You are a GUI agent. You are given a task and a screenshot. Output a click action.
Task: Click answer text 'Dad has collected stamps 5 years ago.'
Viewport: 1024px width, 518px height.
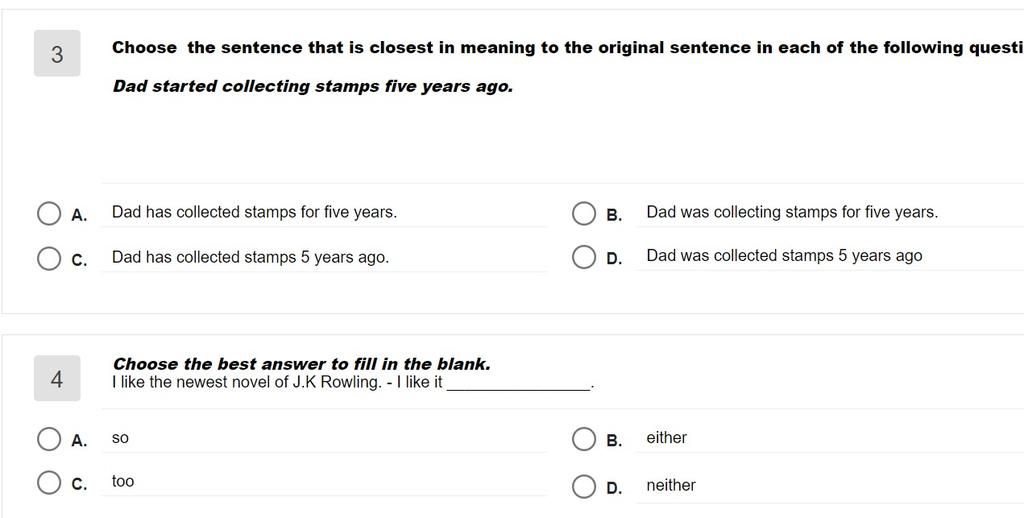250,257
